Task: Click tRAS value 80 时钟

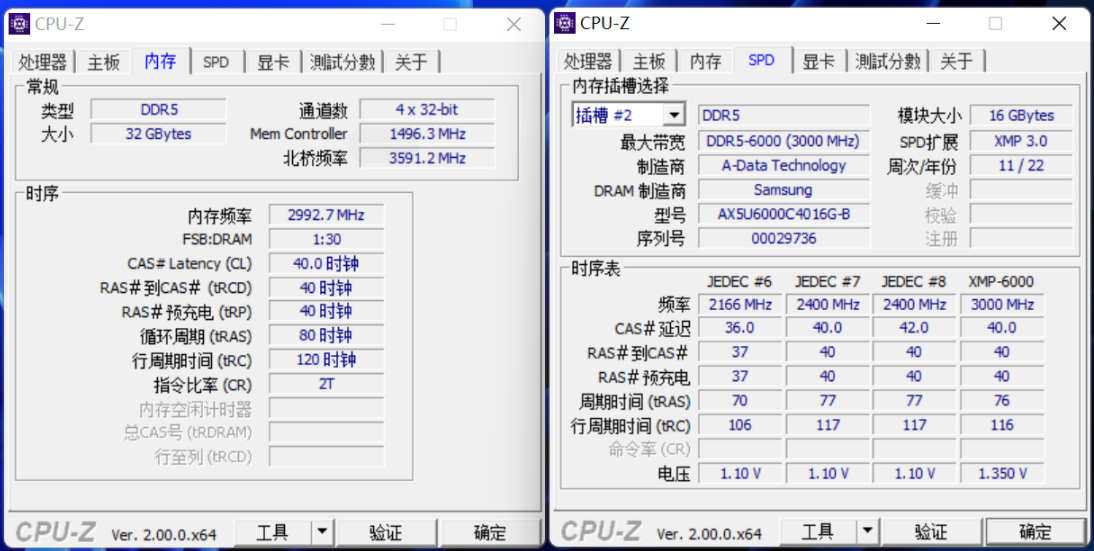Action: coord(327,335)
